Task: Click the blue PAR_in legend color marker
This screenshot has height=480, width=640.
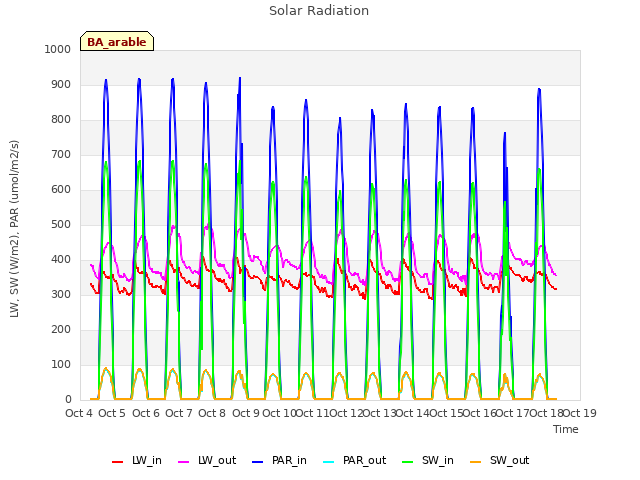Action: (258, 462)
